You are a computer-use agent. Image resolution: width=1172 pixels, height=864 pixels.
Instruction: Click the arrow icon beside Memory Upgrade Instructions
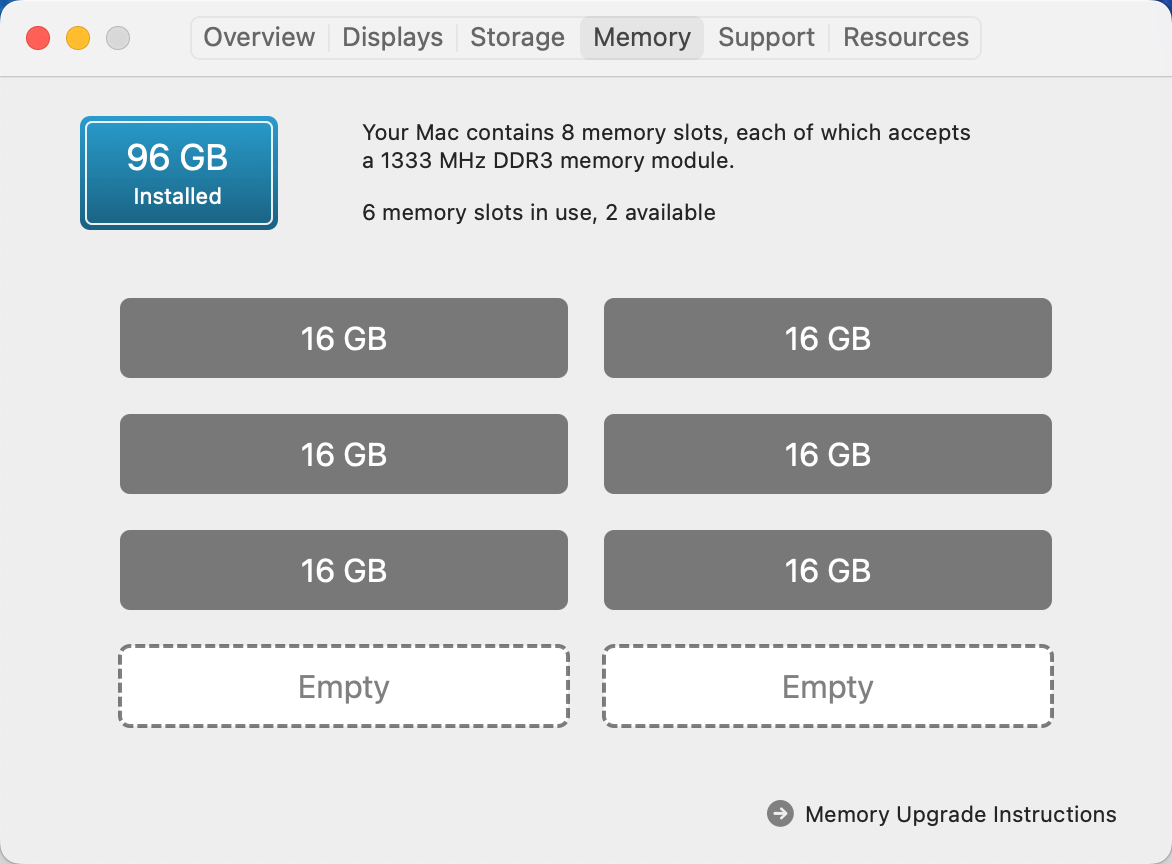[x=780, y=814]
